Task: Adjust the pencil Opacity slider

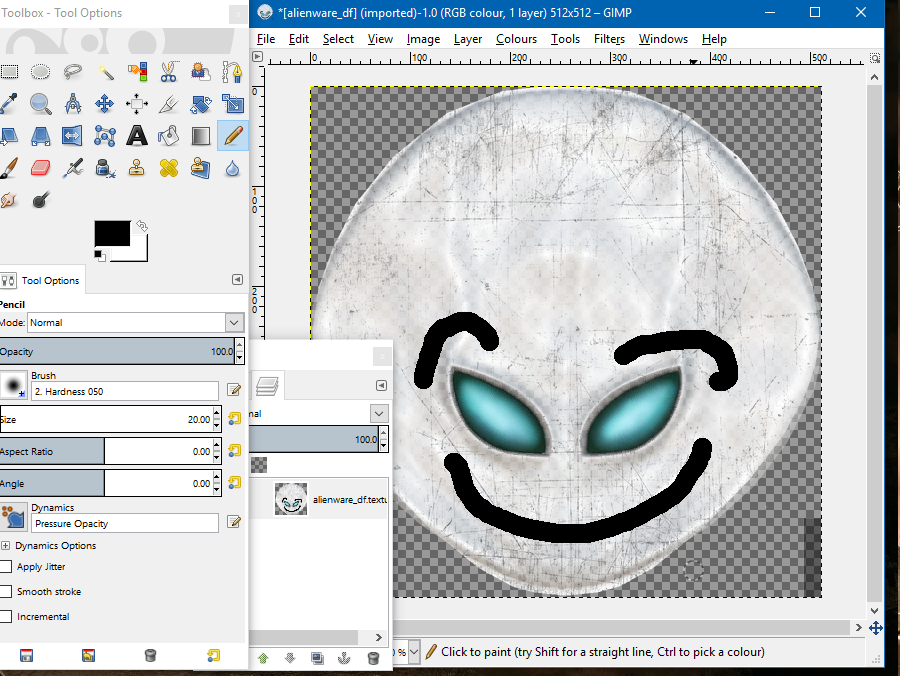Action: [117, 351]
